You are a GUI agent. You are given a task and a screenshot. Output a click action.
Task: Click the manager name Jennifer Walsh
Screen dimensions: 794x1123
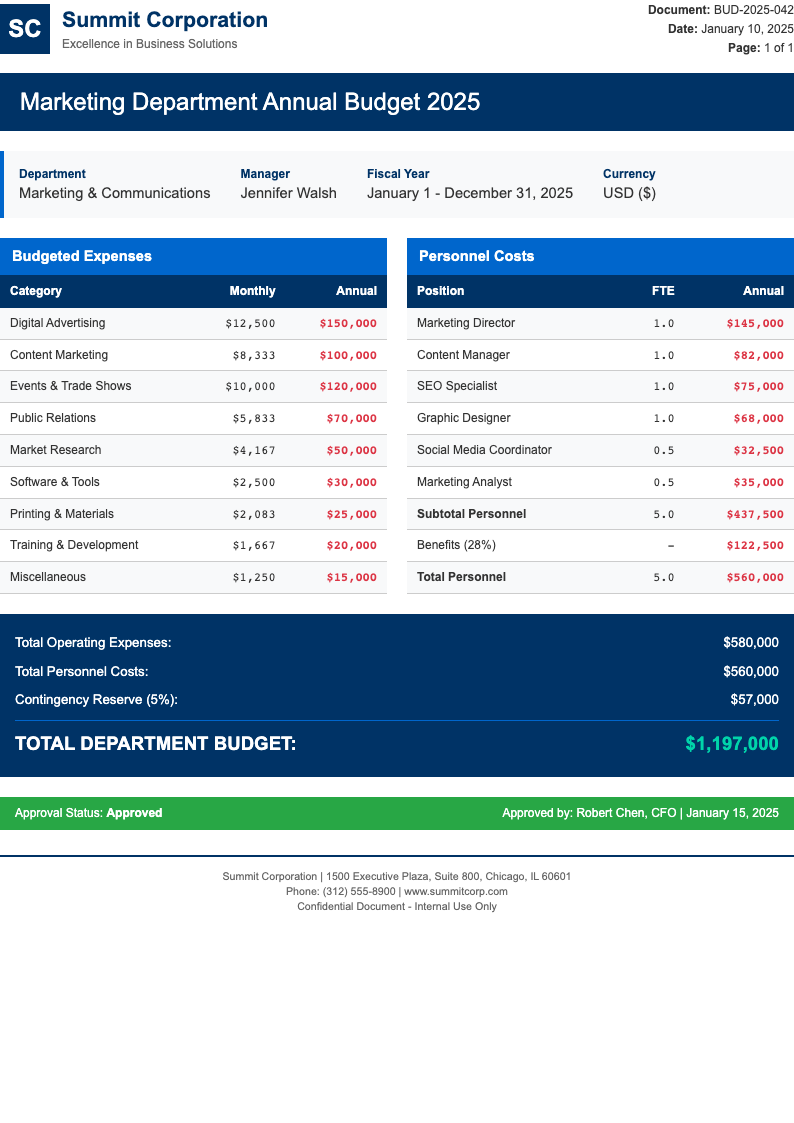[x=288, y=193]
